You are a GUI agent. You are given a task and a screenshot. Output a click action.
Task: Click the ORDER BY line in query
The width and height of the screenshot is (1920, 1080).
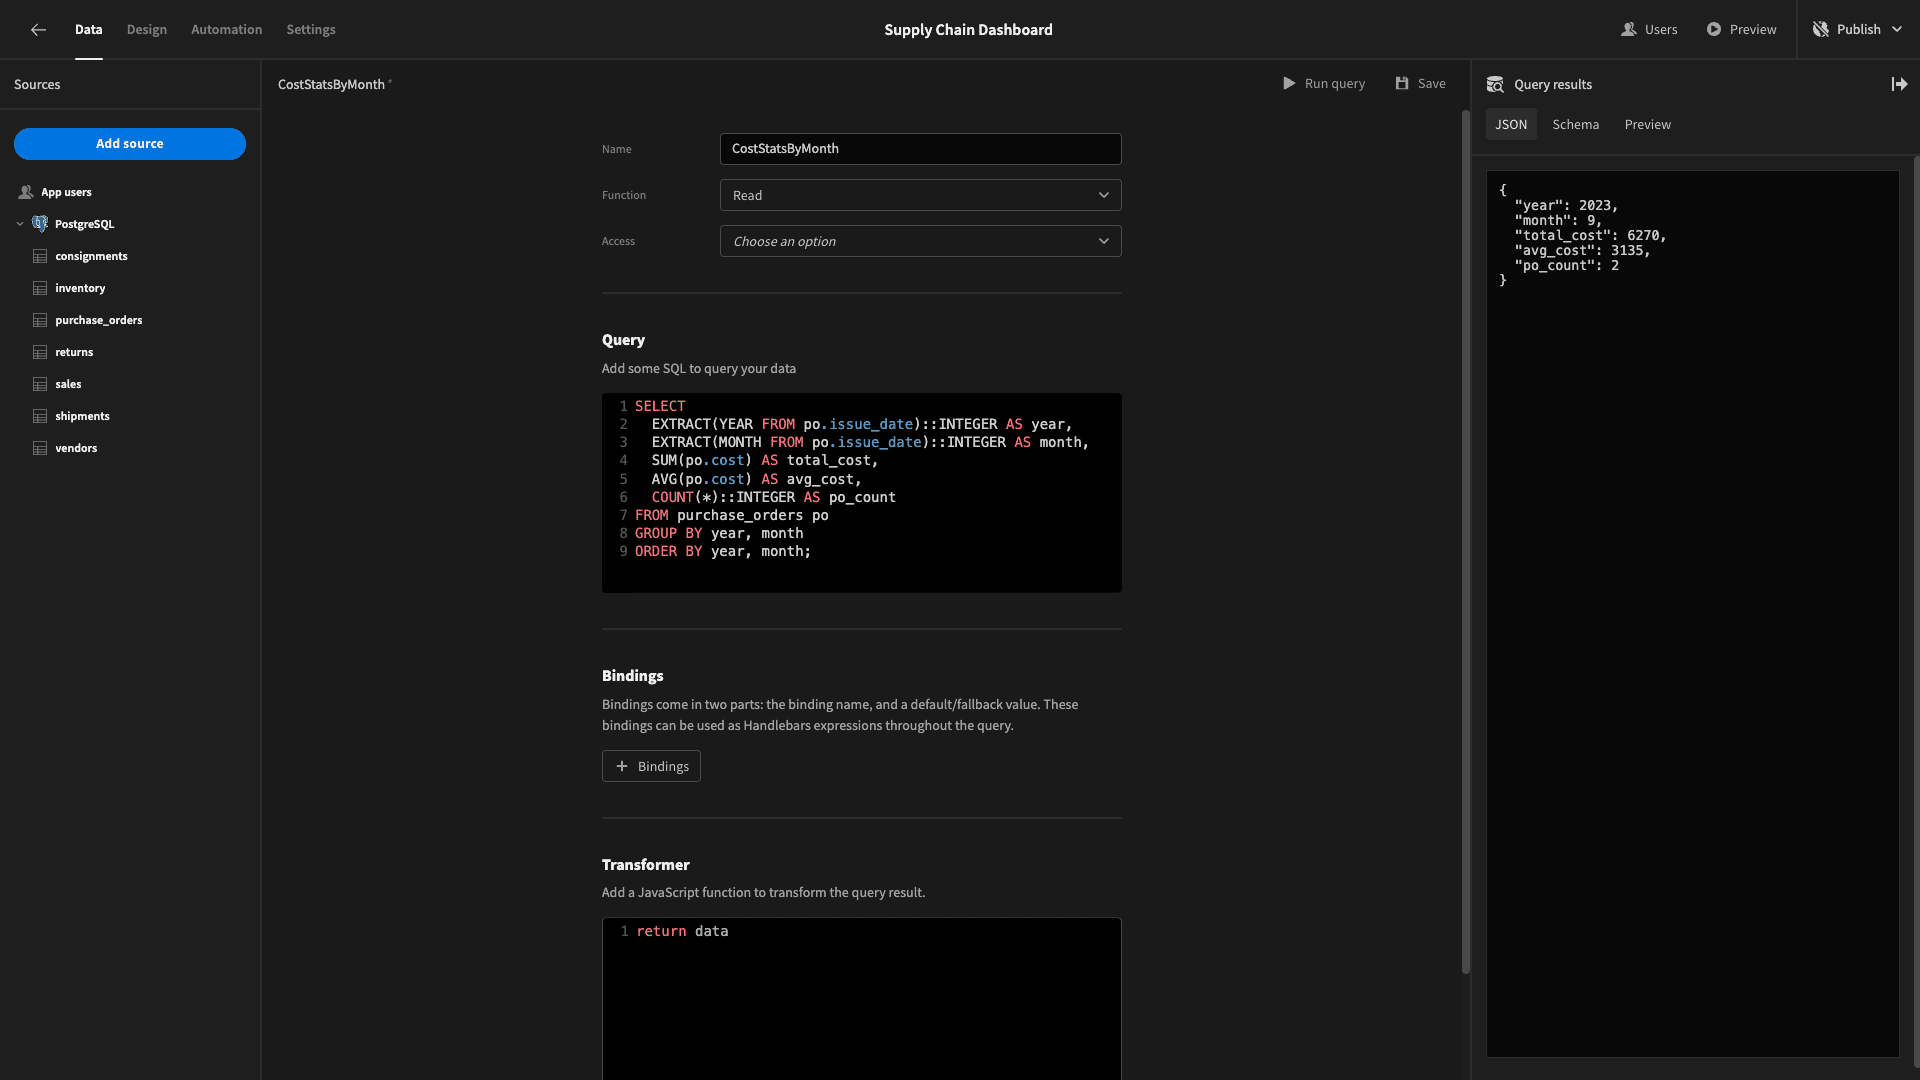(723, 552)
